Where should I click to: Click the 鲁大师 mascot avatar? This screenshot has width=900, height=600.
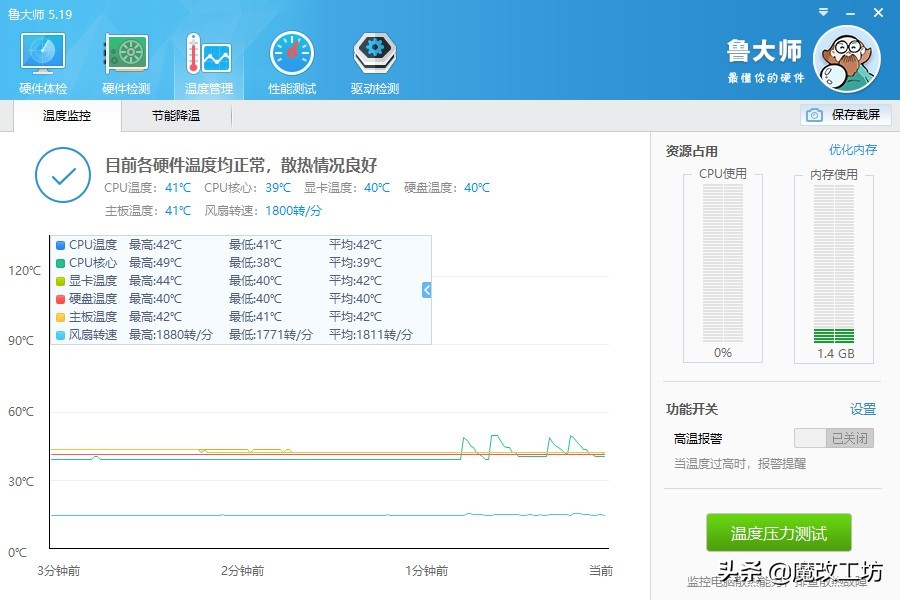(846, 58)
